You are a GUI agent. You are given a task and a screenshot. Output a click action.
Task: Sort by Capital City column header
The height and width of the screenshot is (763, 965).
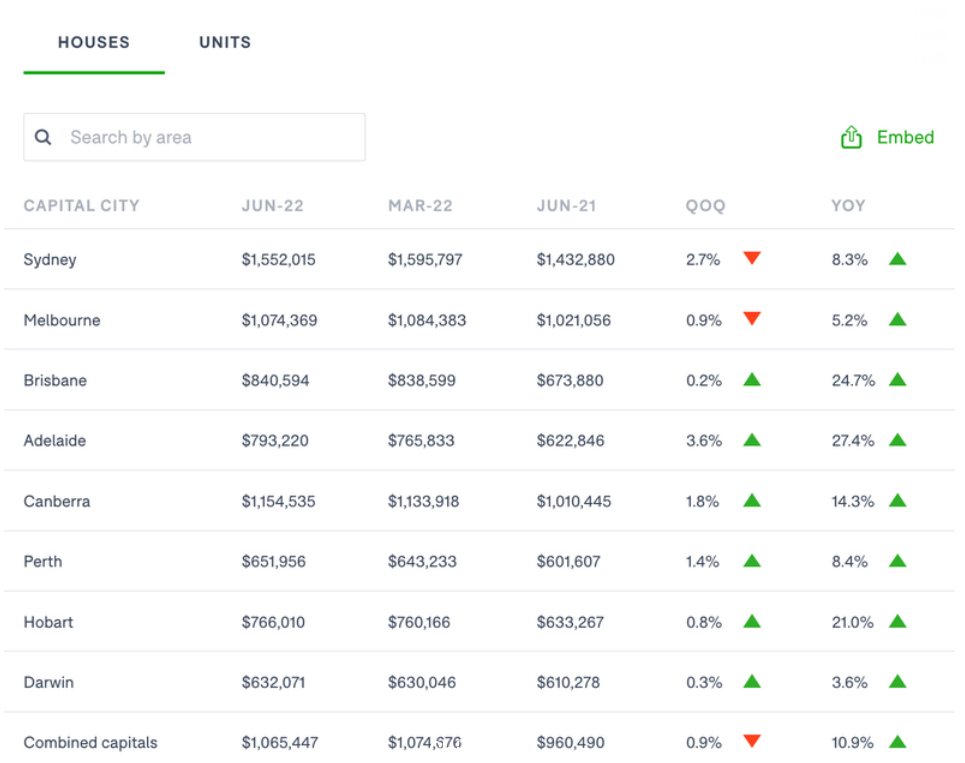(81, 206)
